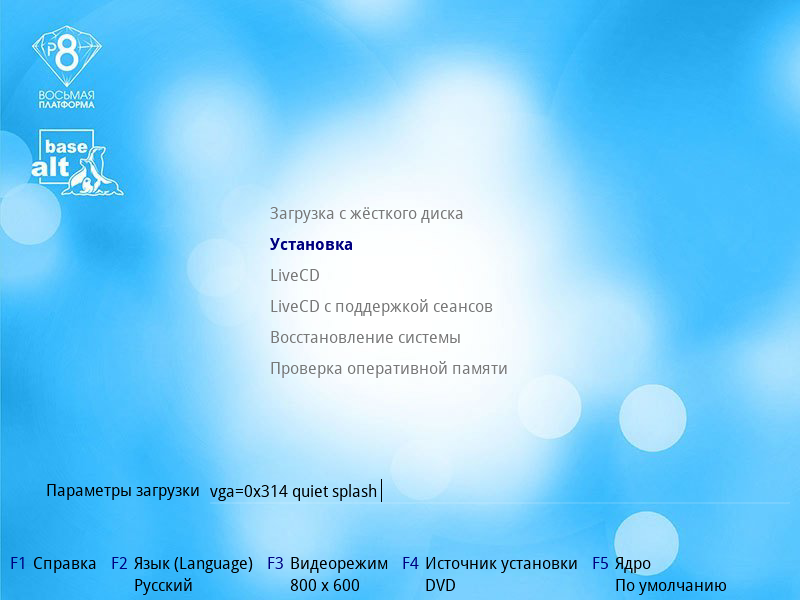
Task: Choose "Проверка оперативной памяти" entry
Action: (389, 368)
